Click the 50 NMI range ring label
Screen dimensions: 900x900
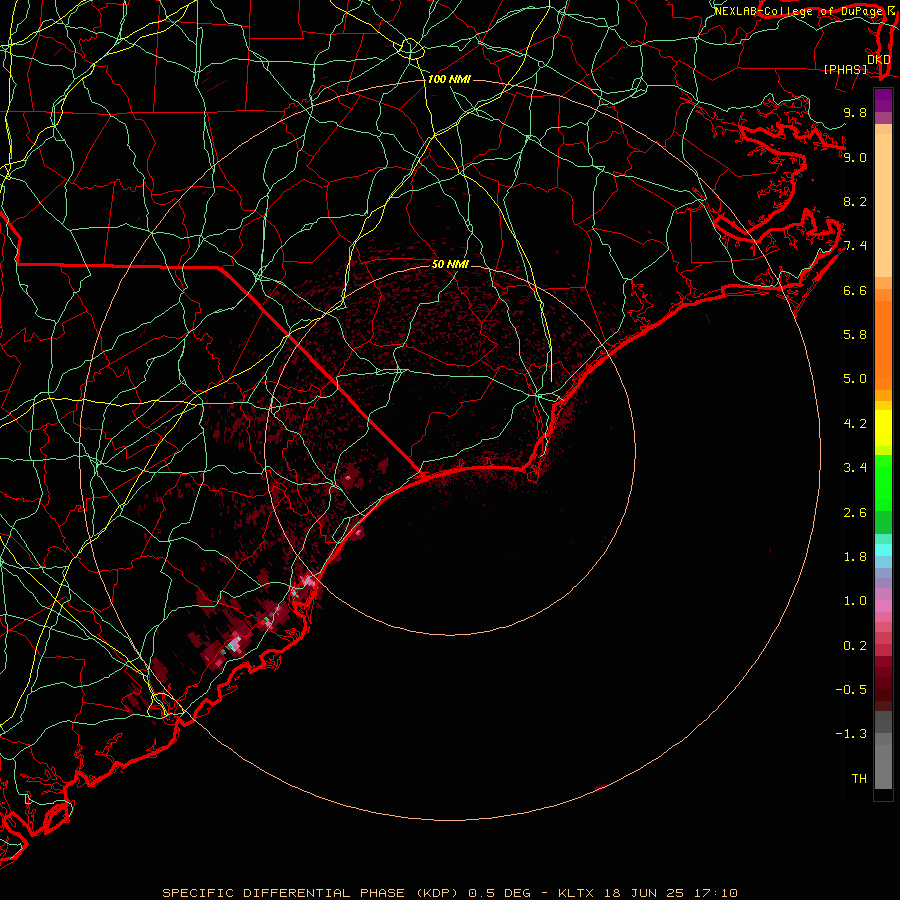(450, 264)
